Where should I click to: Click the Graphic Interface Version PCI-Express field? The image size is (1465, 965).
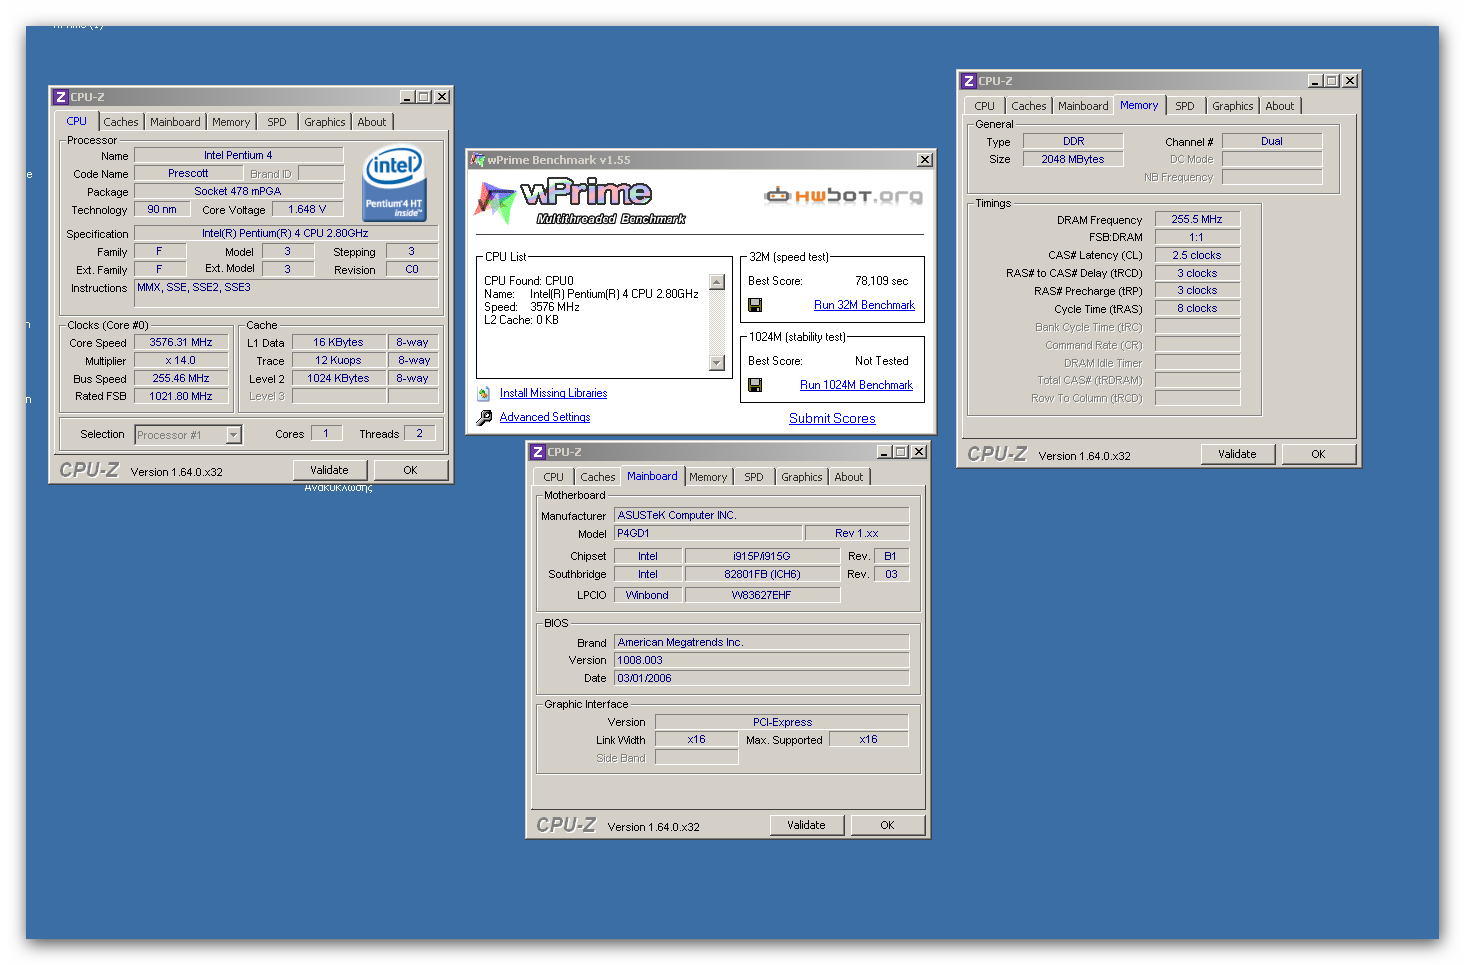pos(782,722)
